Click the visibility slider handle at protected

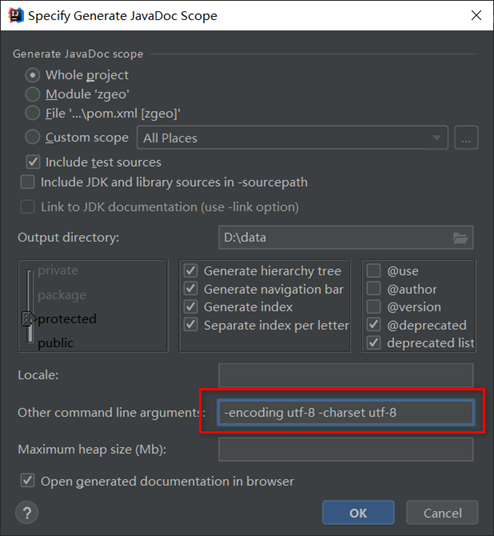[x=29, y=319]
